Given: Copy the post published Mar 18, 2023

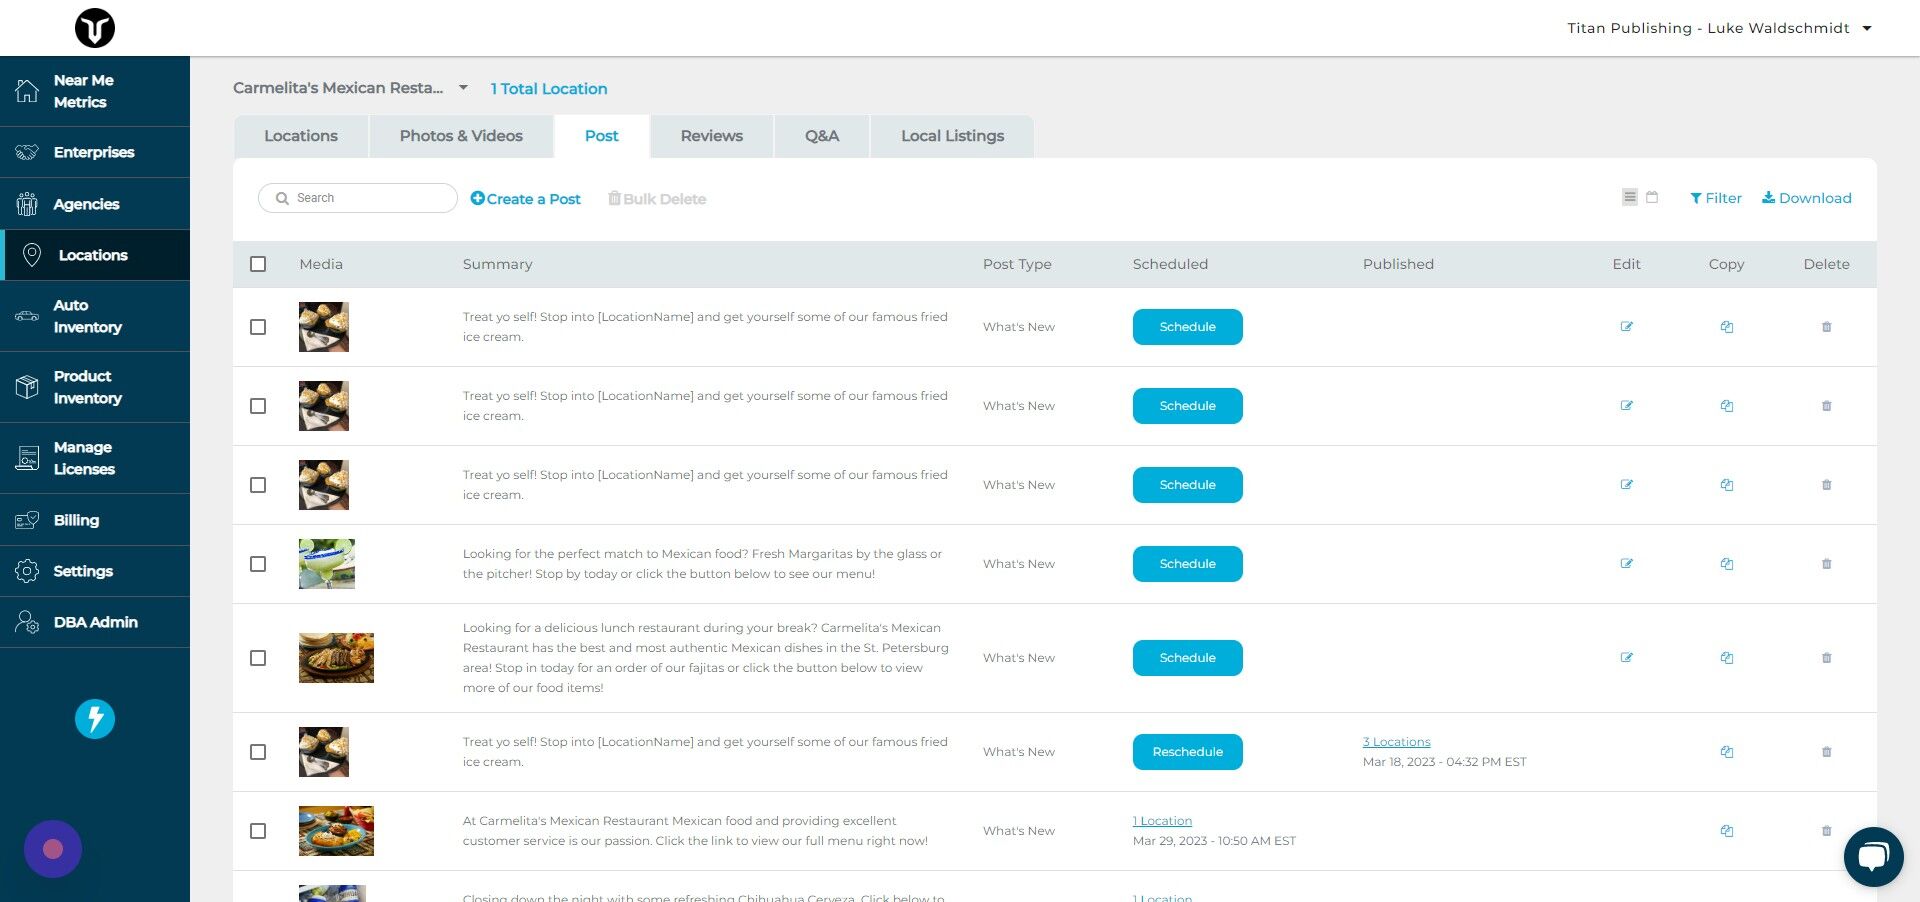Looking at the screenshot, I should [1727, 752].
